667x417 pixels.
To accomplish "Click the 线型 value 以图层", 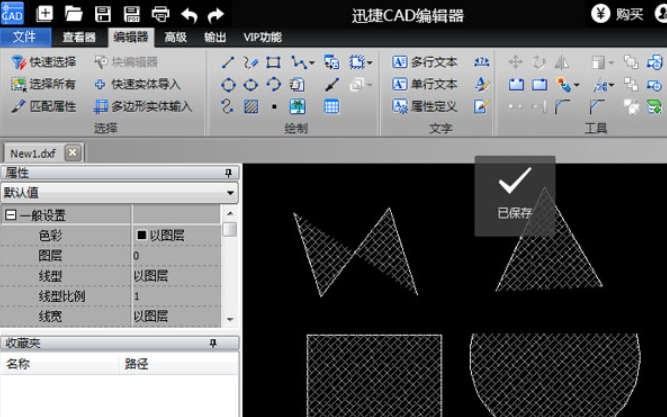I will tap(177, 276).
